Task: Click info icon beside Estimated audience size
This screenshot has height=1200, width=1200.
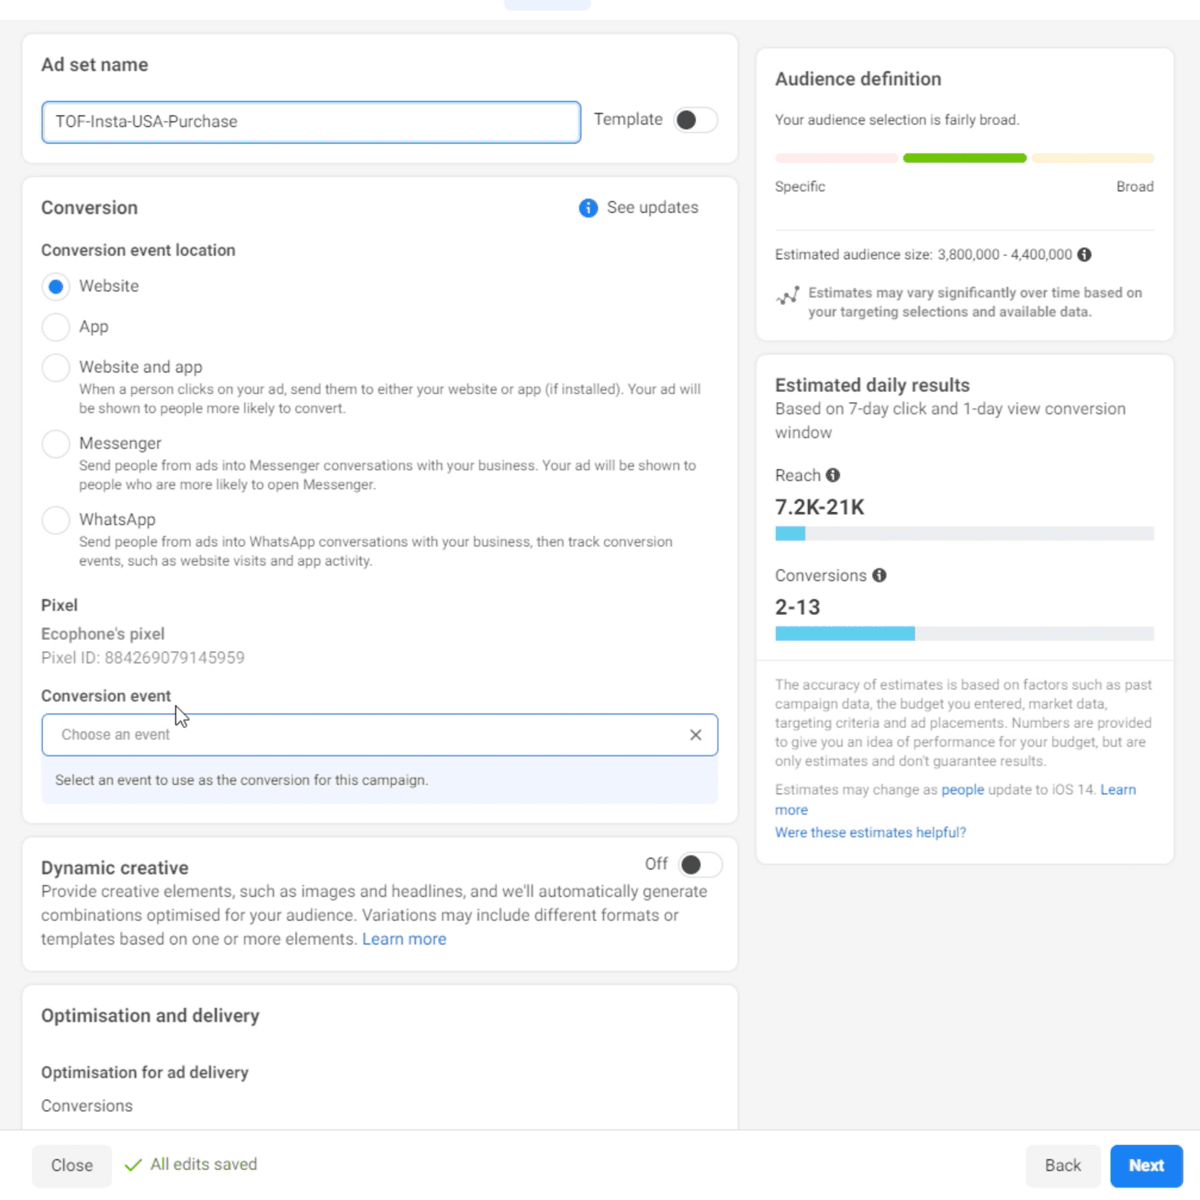Action: point(1084,255)
